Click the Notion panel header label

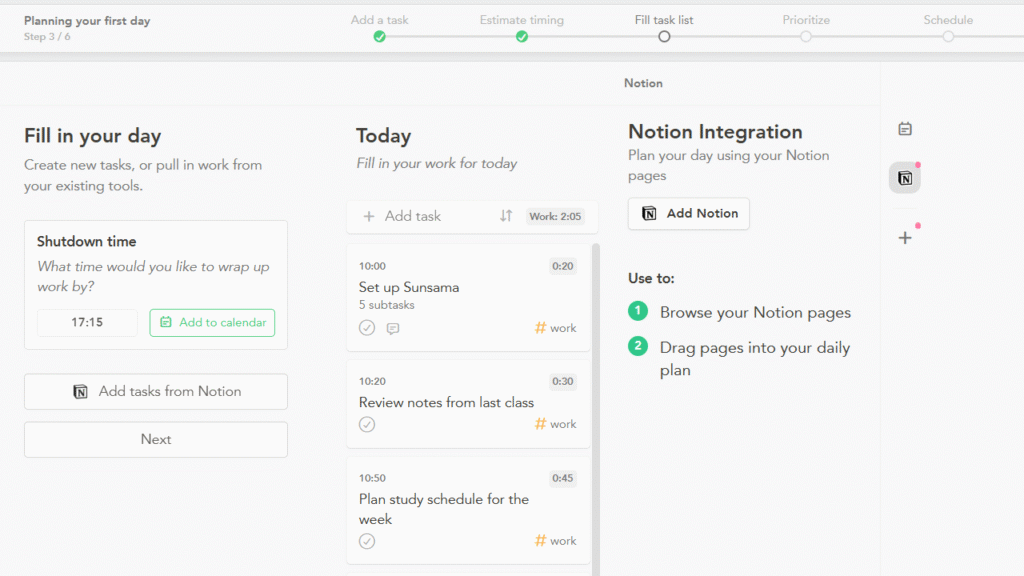tap(643, 83)
